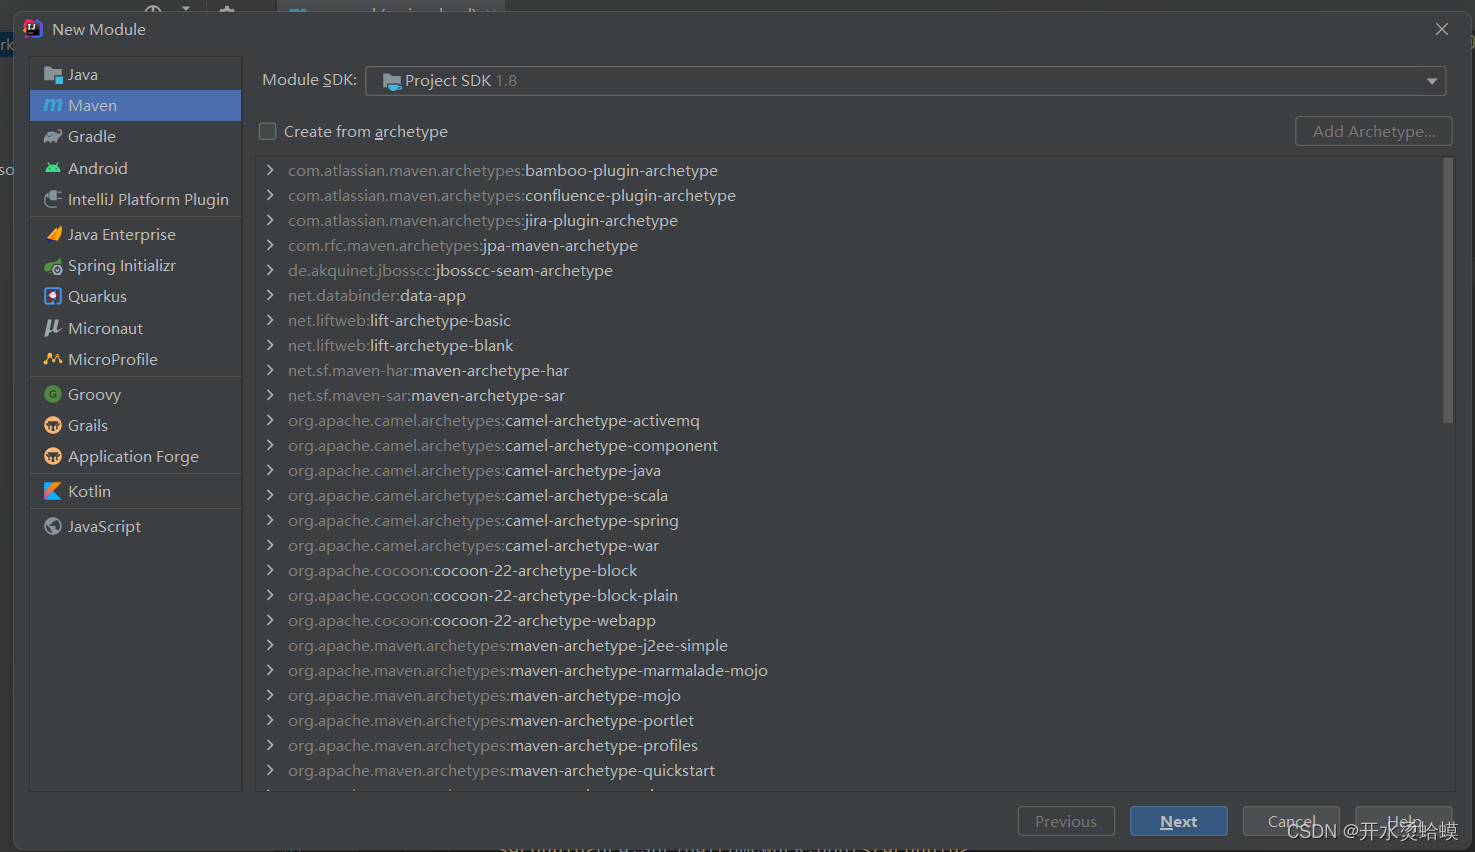
Task: Select maven-archetype-profiles row
Action: [849, 745]
